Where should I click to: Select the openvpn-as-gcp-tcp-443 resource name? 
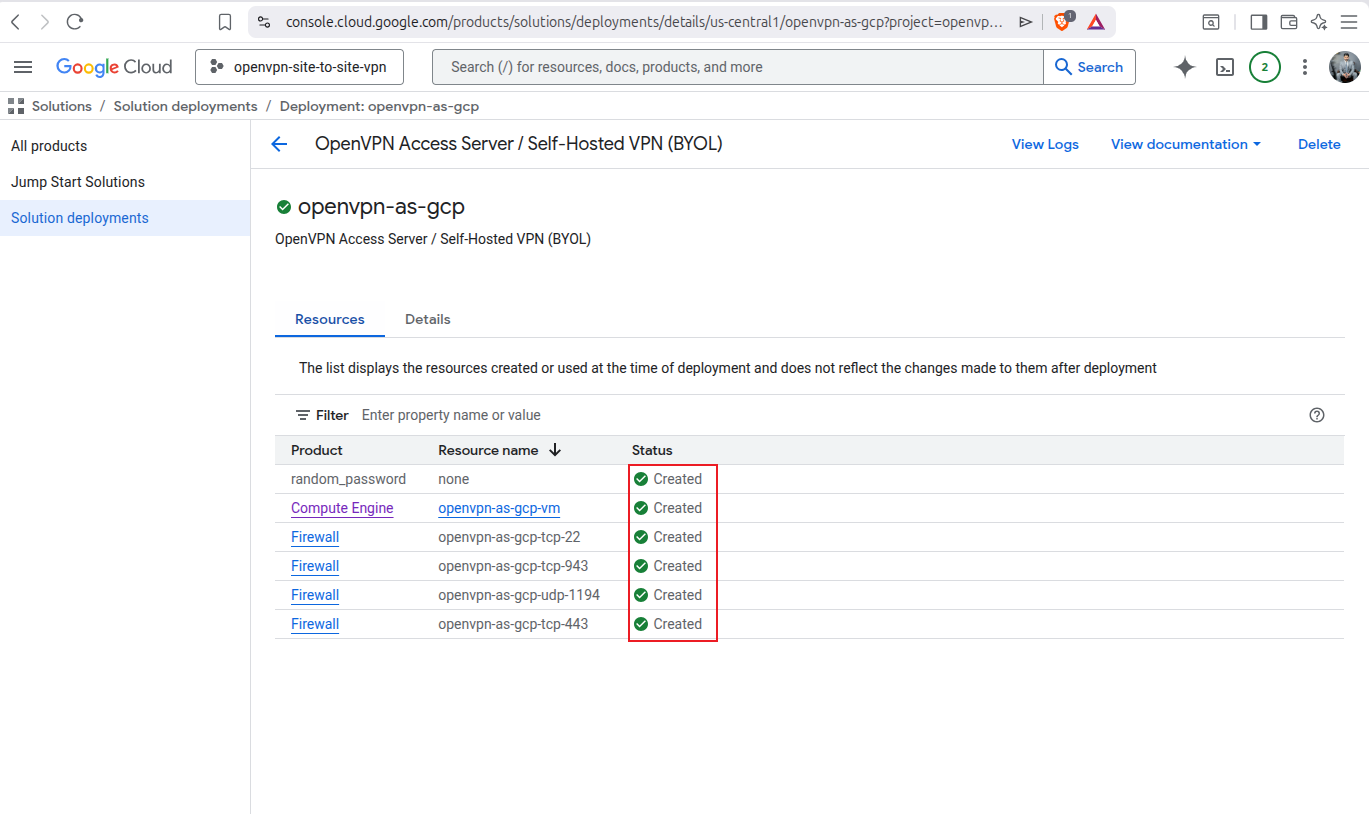(513, 624)
